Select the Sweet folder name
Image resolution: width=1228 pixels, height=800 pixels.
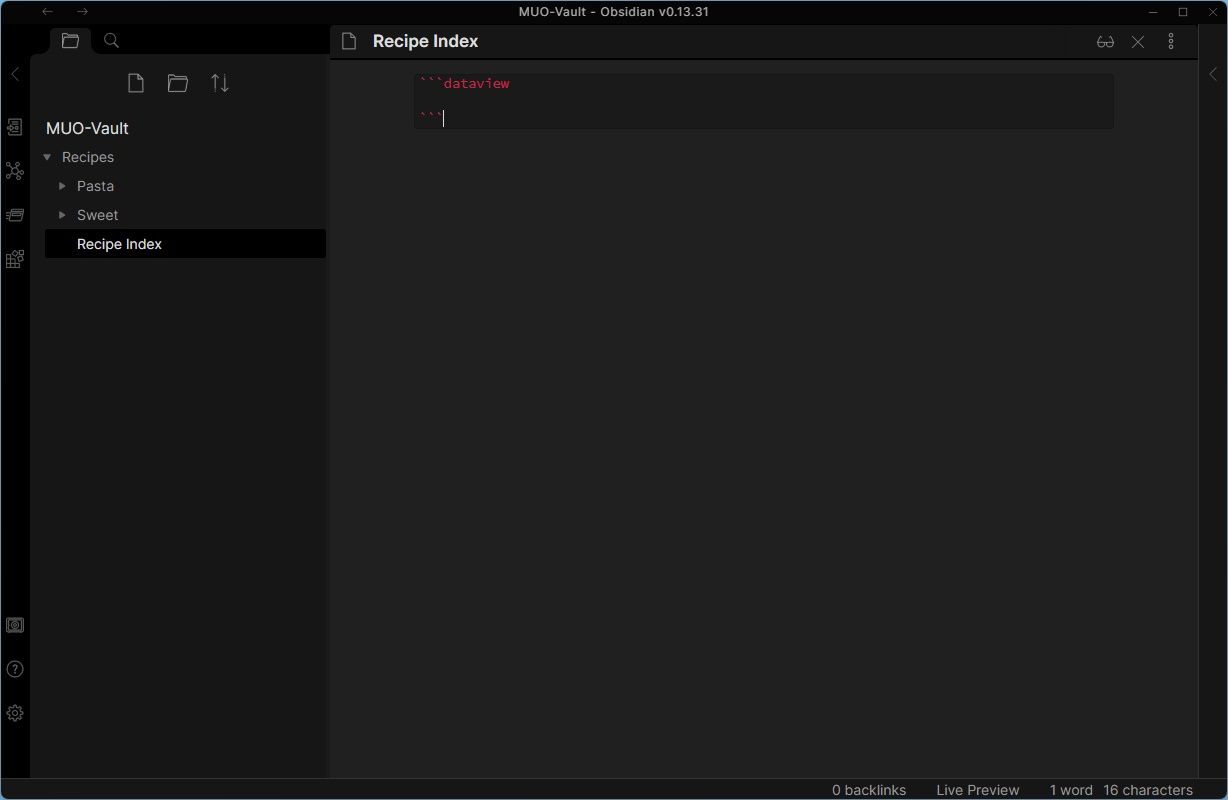click(x=97, y=215)
